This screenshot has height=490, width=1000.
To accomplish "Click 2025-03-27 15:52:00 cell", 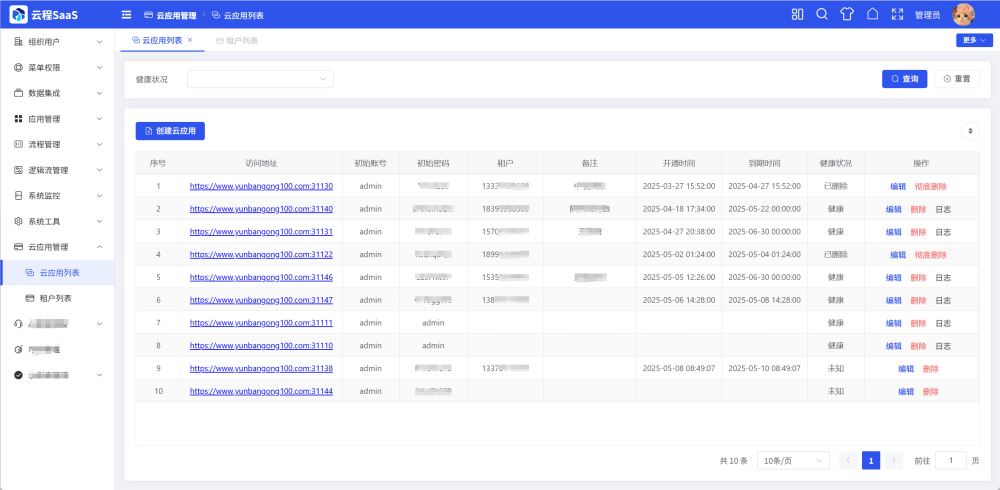I will coord(679,186).
